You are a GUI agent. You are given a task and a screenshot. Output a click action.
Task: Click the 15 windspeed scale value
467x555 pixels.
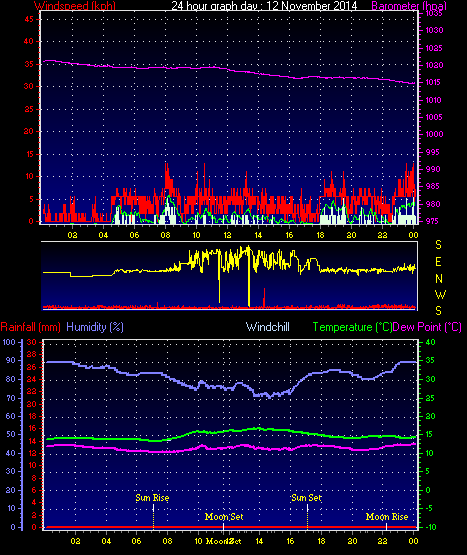pyautogui.click(x=29, y=154)
